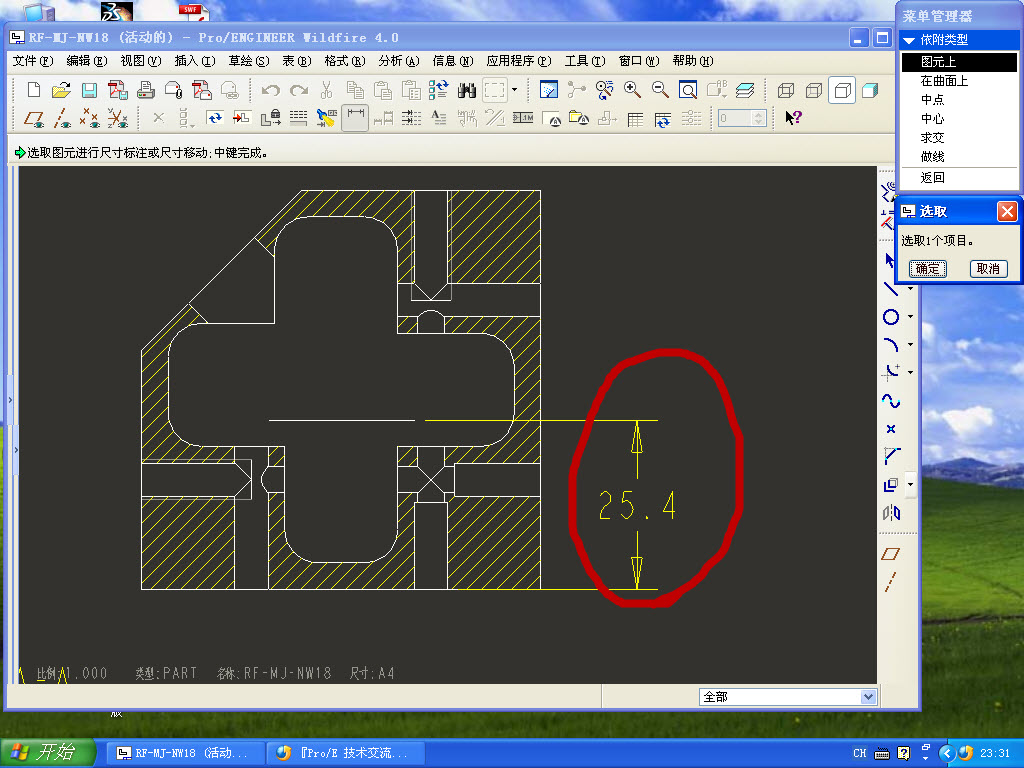Open the layers stack icon
This screenshot has height=768, width=1024.
tap(744, 90)
